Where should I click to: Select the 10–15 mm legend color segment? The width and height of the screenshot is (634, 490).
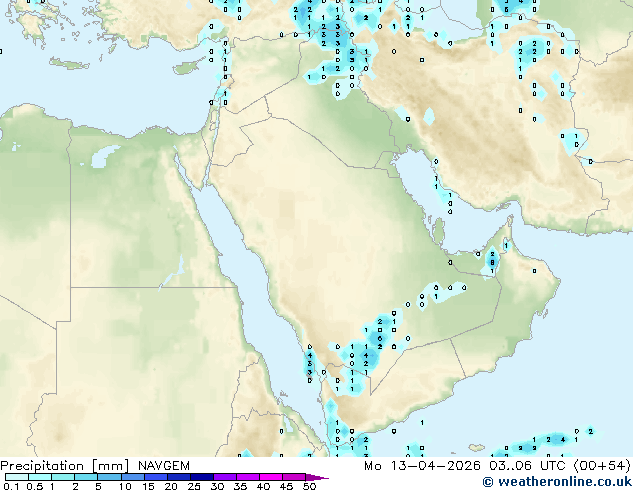[x=132, y=477]
